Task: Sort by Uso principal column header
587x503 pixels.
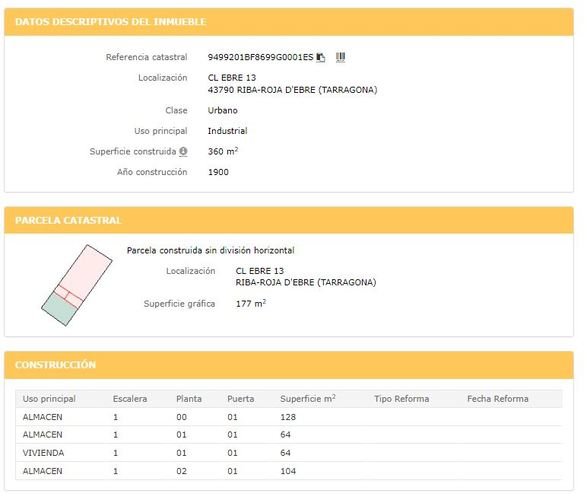Action: (49, 399)
